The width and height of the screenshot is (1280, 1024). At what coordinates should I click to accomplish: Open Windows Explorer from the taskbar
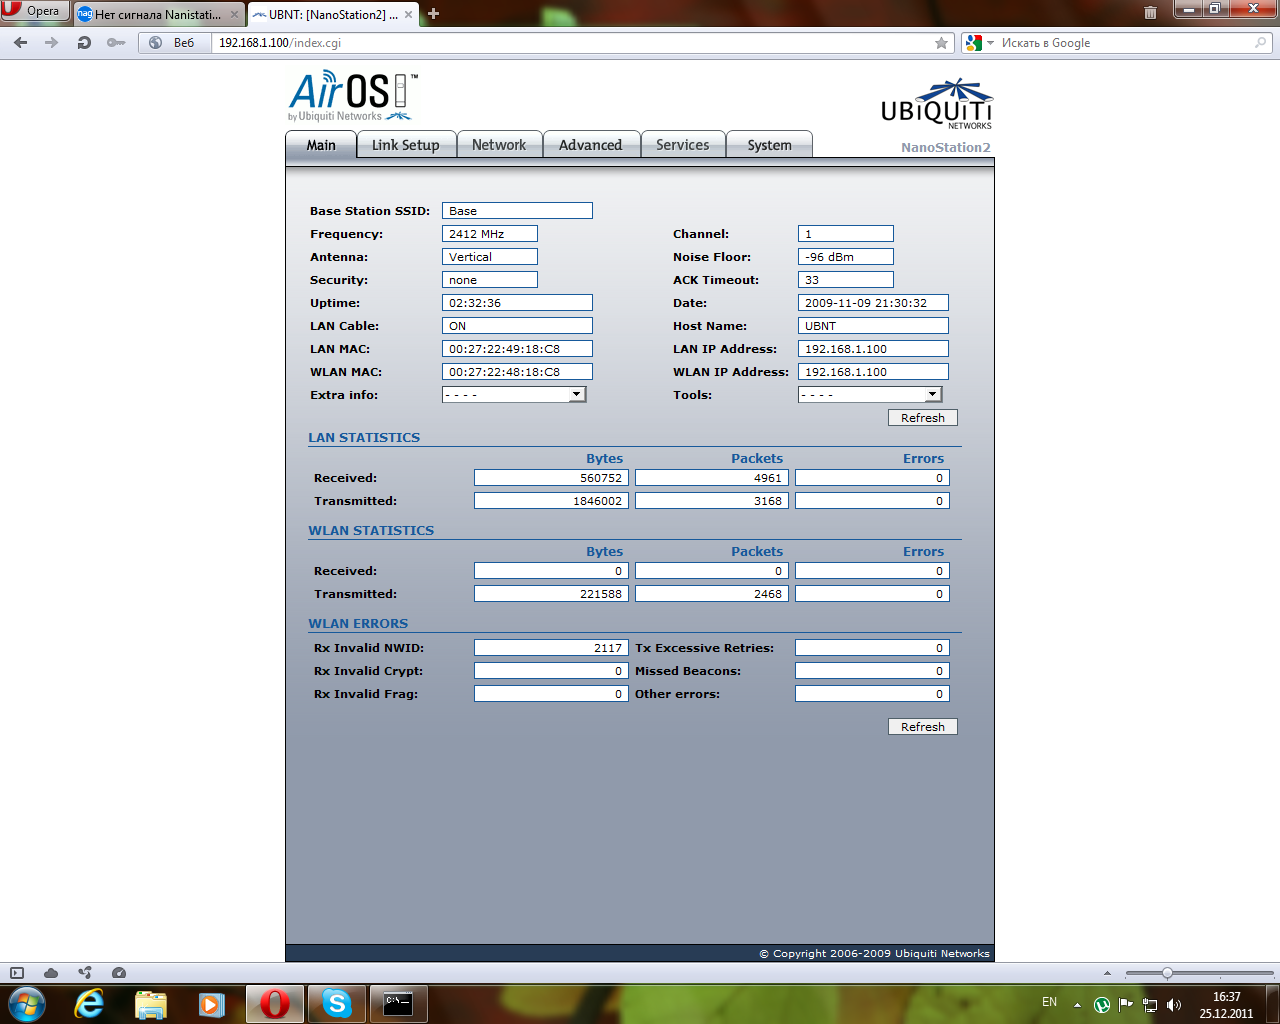pyautogui.click(x=150, y=1004)
